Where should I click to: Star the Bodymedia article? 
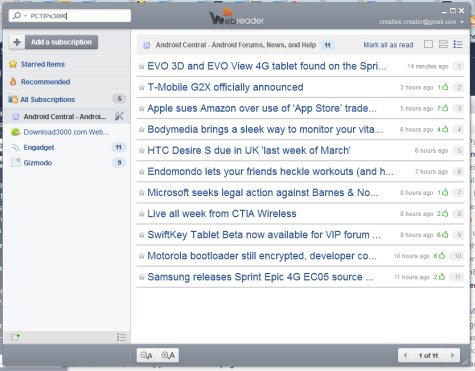(142, 129)
